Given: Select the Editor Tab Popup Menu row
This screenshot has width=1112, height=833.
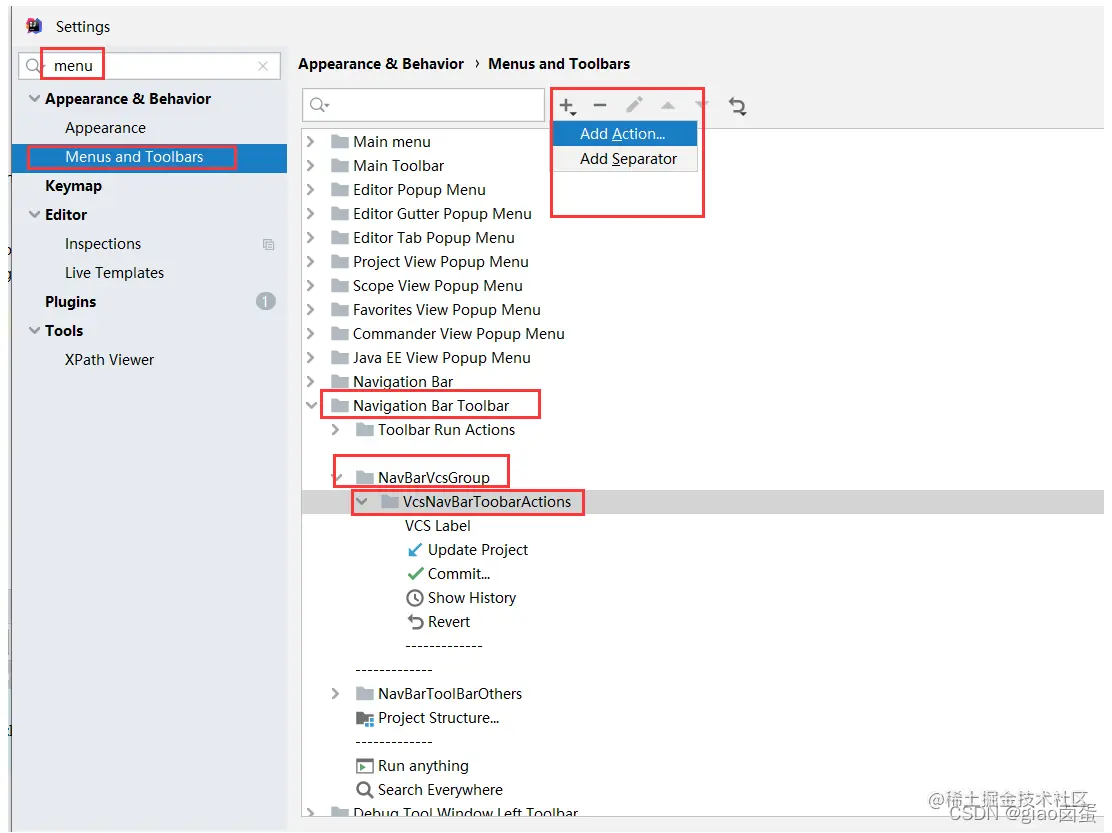Looking at the screenshot, I should [434, 237].
